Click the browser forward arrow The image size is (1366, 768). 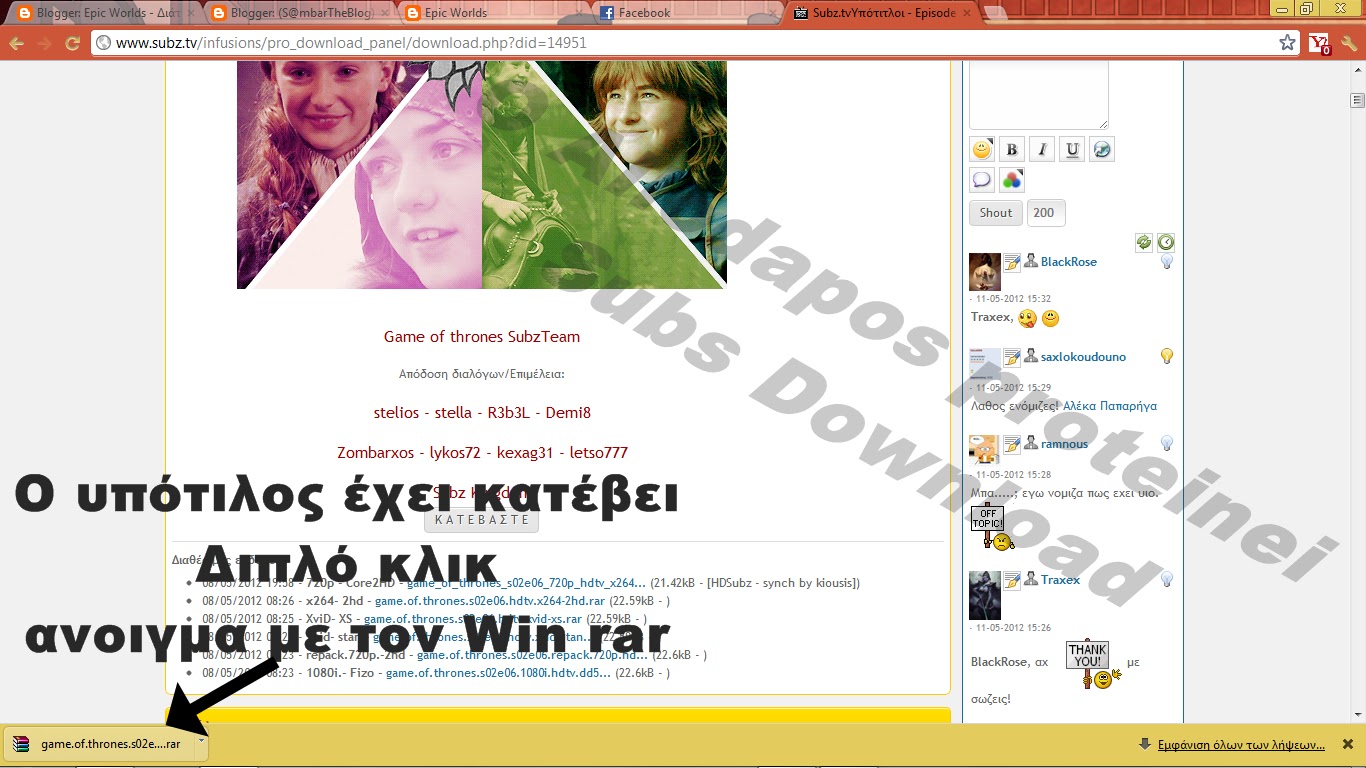[x=44, y=43]
